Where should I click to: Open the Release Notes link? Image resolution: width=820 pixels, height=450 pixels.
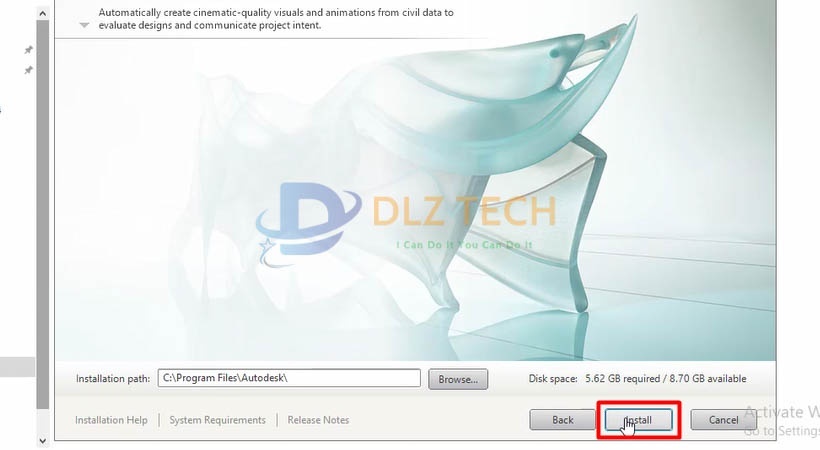coord(318,420)
